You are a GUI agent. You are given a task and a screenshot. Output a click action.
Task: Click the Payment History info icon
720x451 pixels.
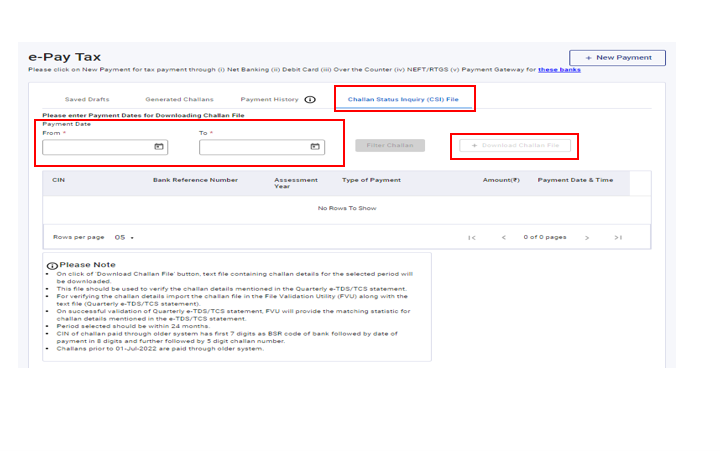coord(310,100)
